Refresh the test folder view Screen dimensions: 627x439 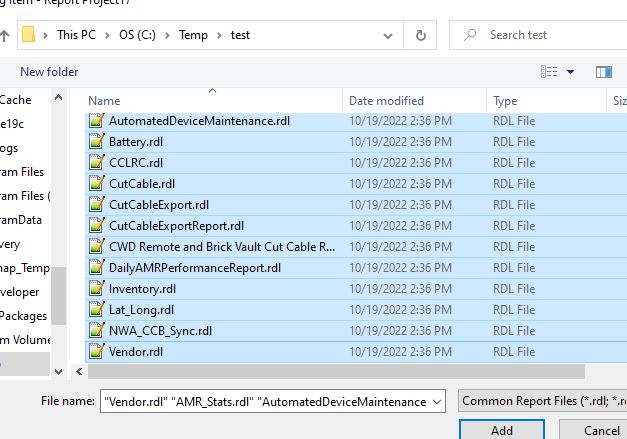(x=420, y=36)
